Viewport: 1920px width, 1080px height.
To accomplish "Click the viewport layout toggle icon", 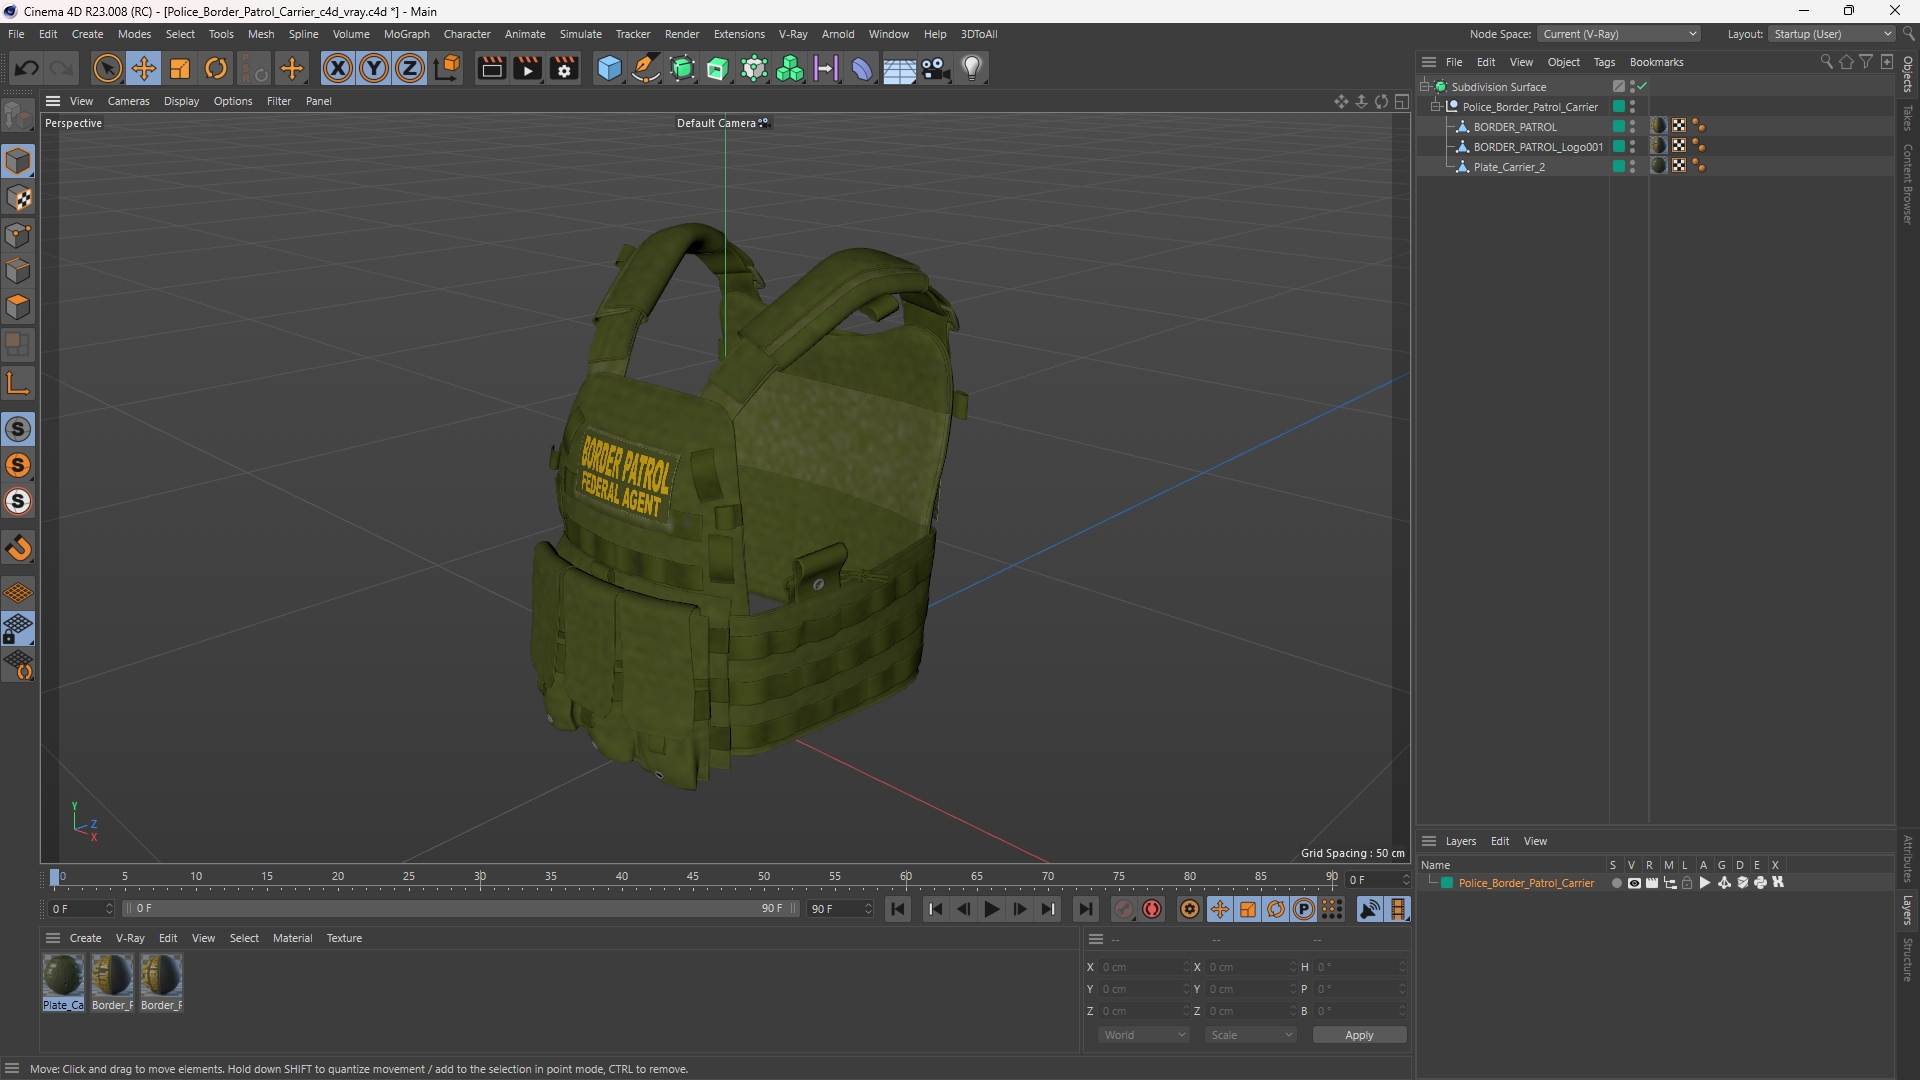I will click(x=1402, y=101).
